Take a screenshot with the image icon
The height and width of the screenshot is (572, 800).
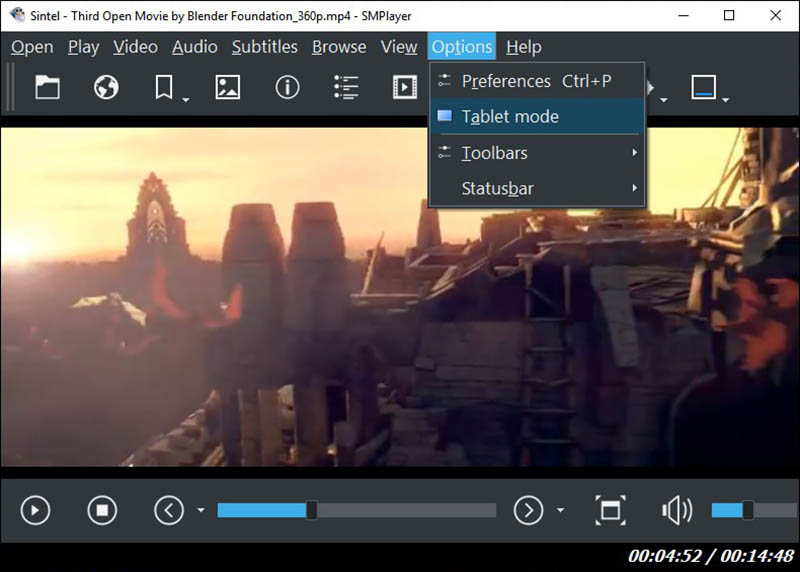click(x=227, y=88)
